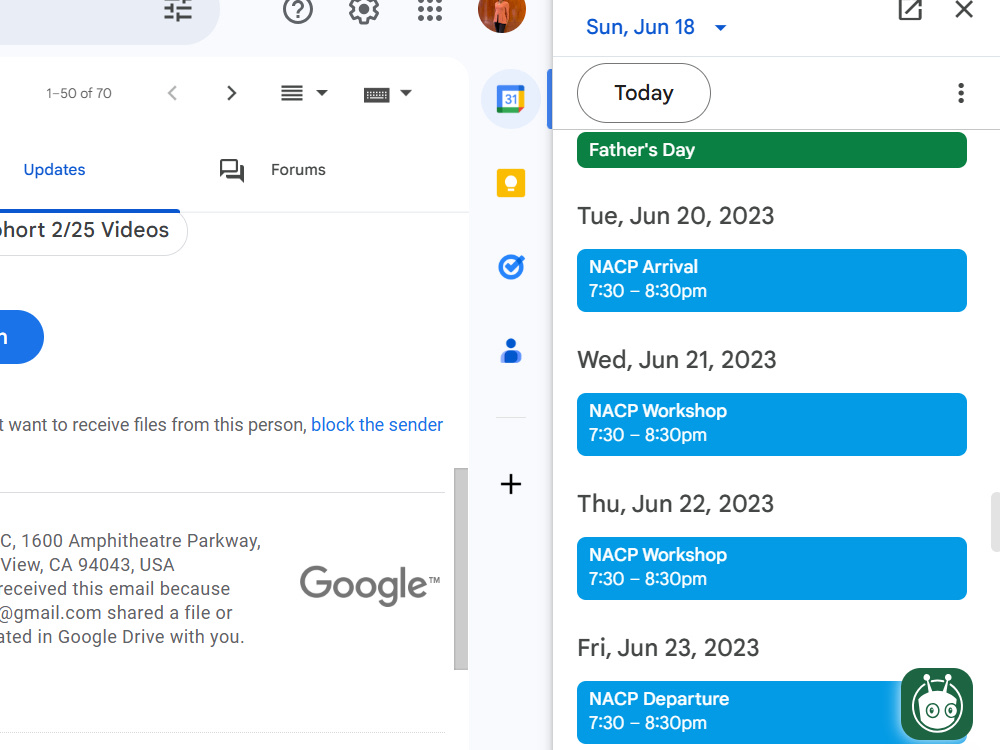Click the '1–50 of 70' message count

(78, 93)
